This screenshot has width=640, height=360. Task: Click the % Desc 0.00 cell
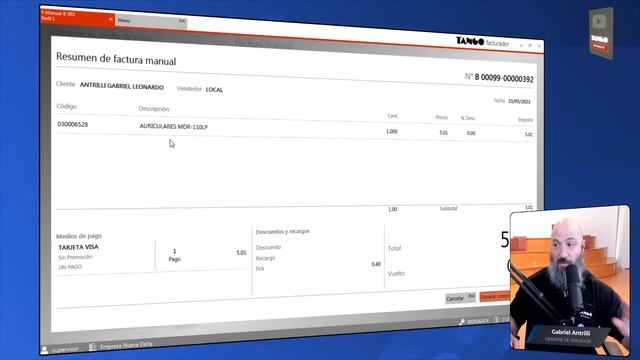(x=471, y=133)
